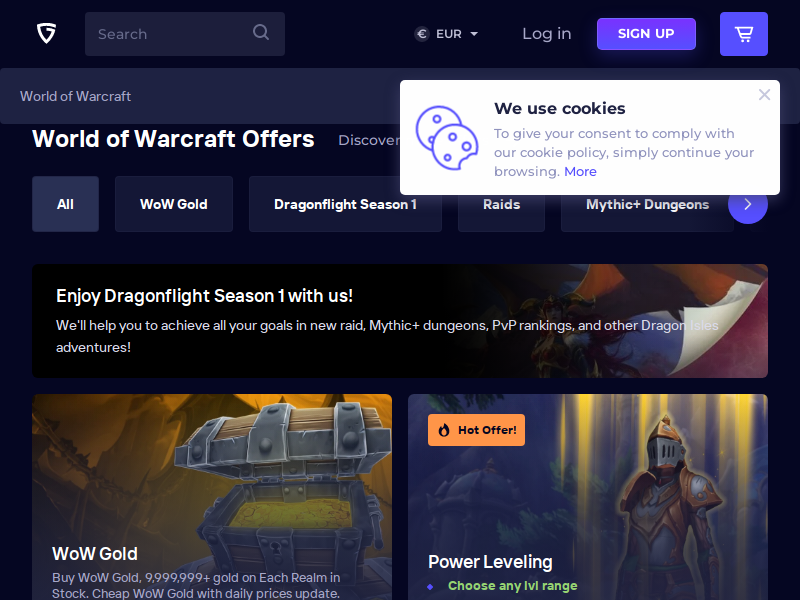Click the cookie illustration icon

pos(447,138)
